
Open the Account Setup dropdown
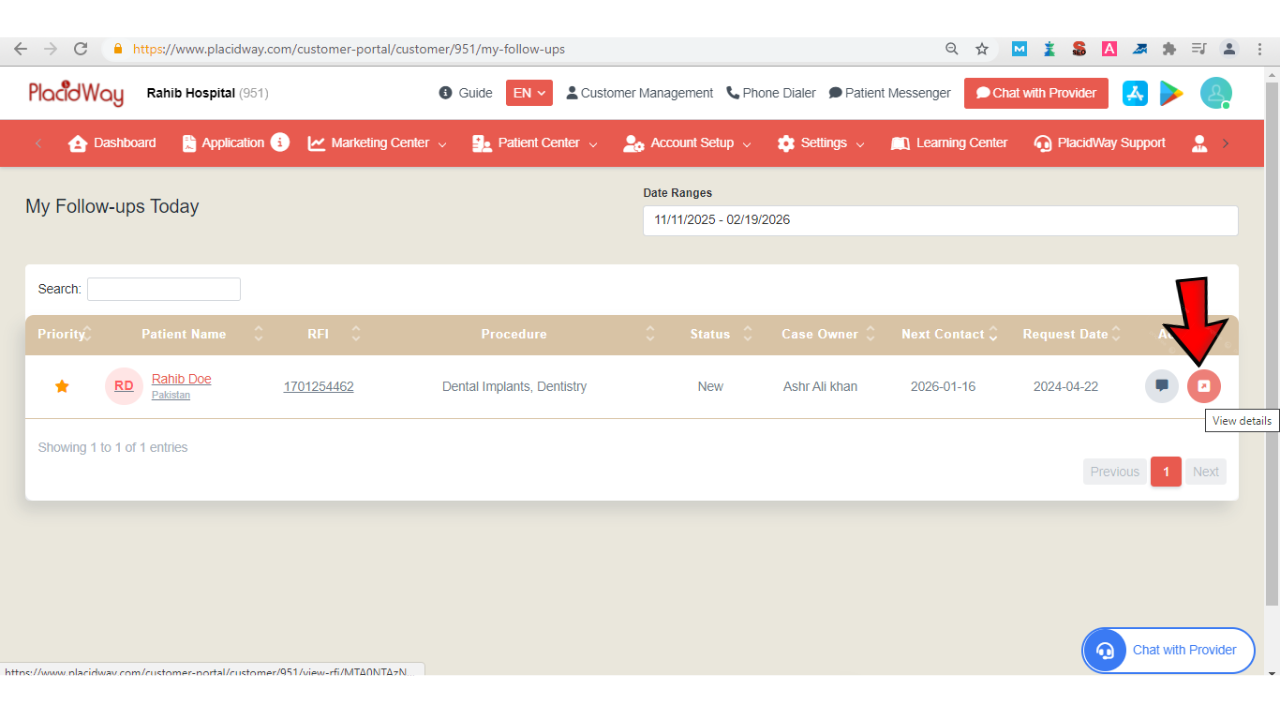click(x=688, y=143)
